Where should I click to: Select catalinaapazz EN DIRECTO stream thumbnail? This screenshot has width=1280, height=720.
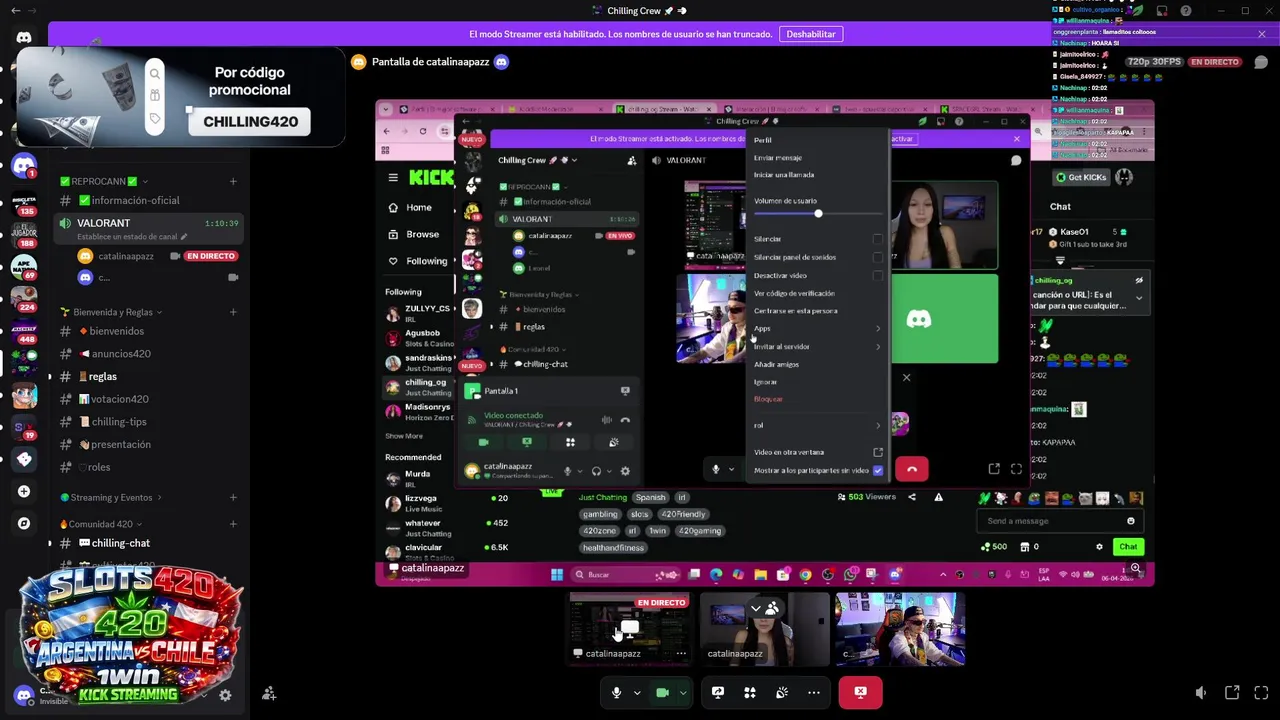coord(629,628)
